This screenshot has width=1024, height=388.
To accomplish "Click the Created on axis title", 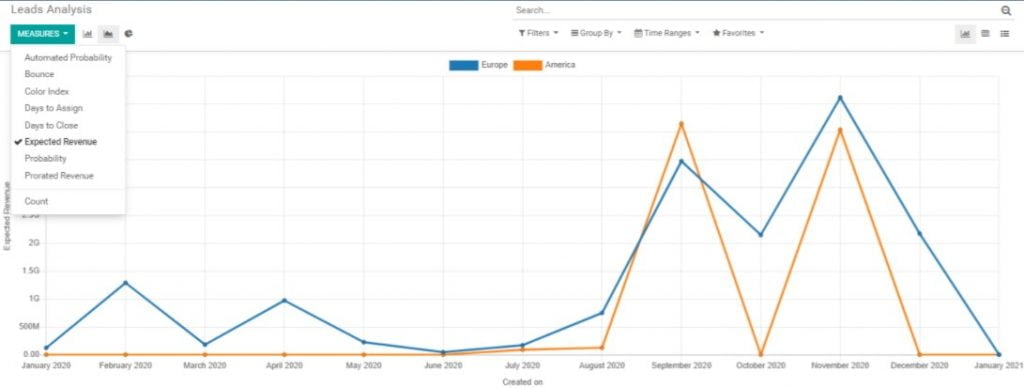I will 522,381.
